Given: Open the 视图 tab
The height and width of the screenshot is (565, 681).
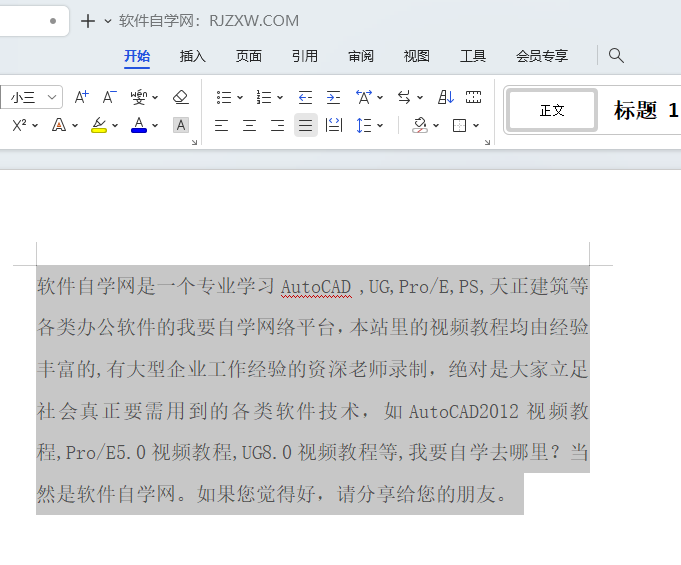Looking at the screenshot, I should (417, 56).
